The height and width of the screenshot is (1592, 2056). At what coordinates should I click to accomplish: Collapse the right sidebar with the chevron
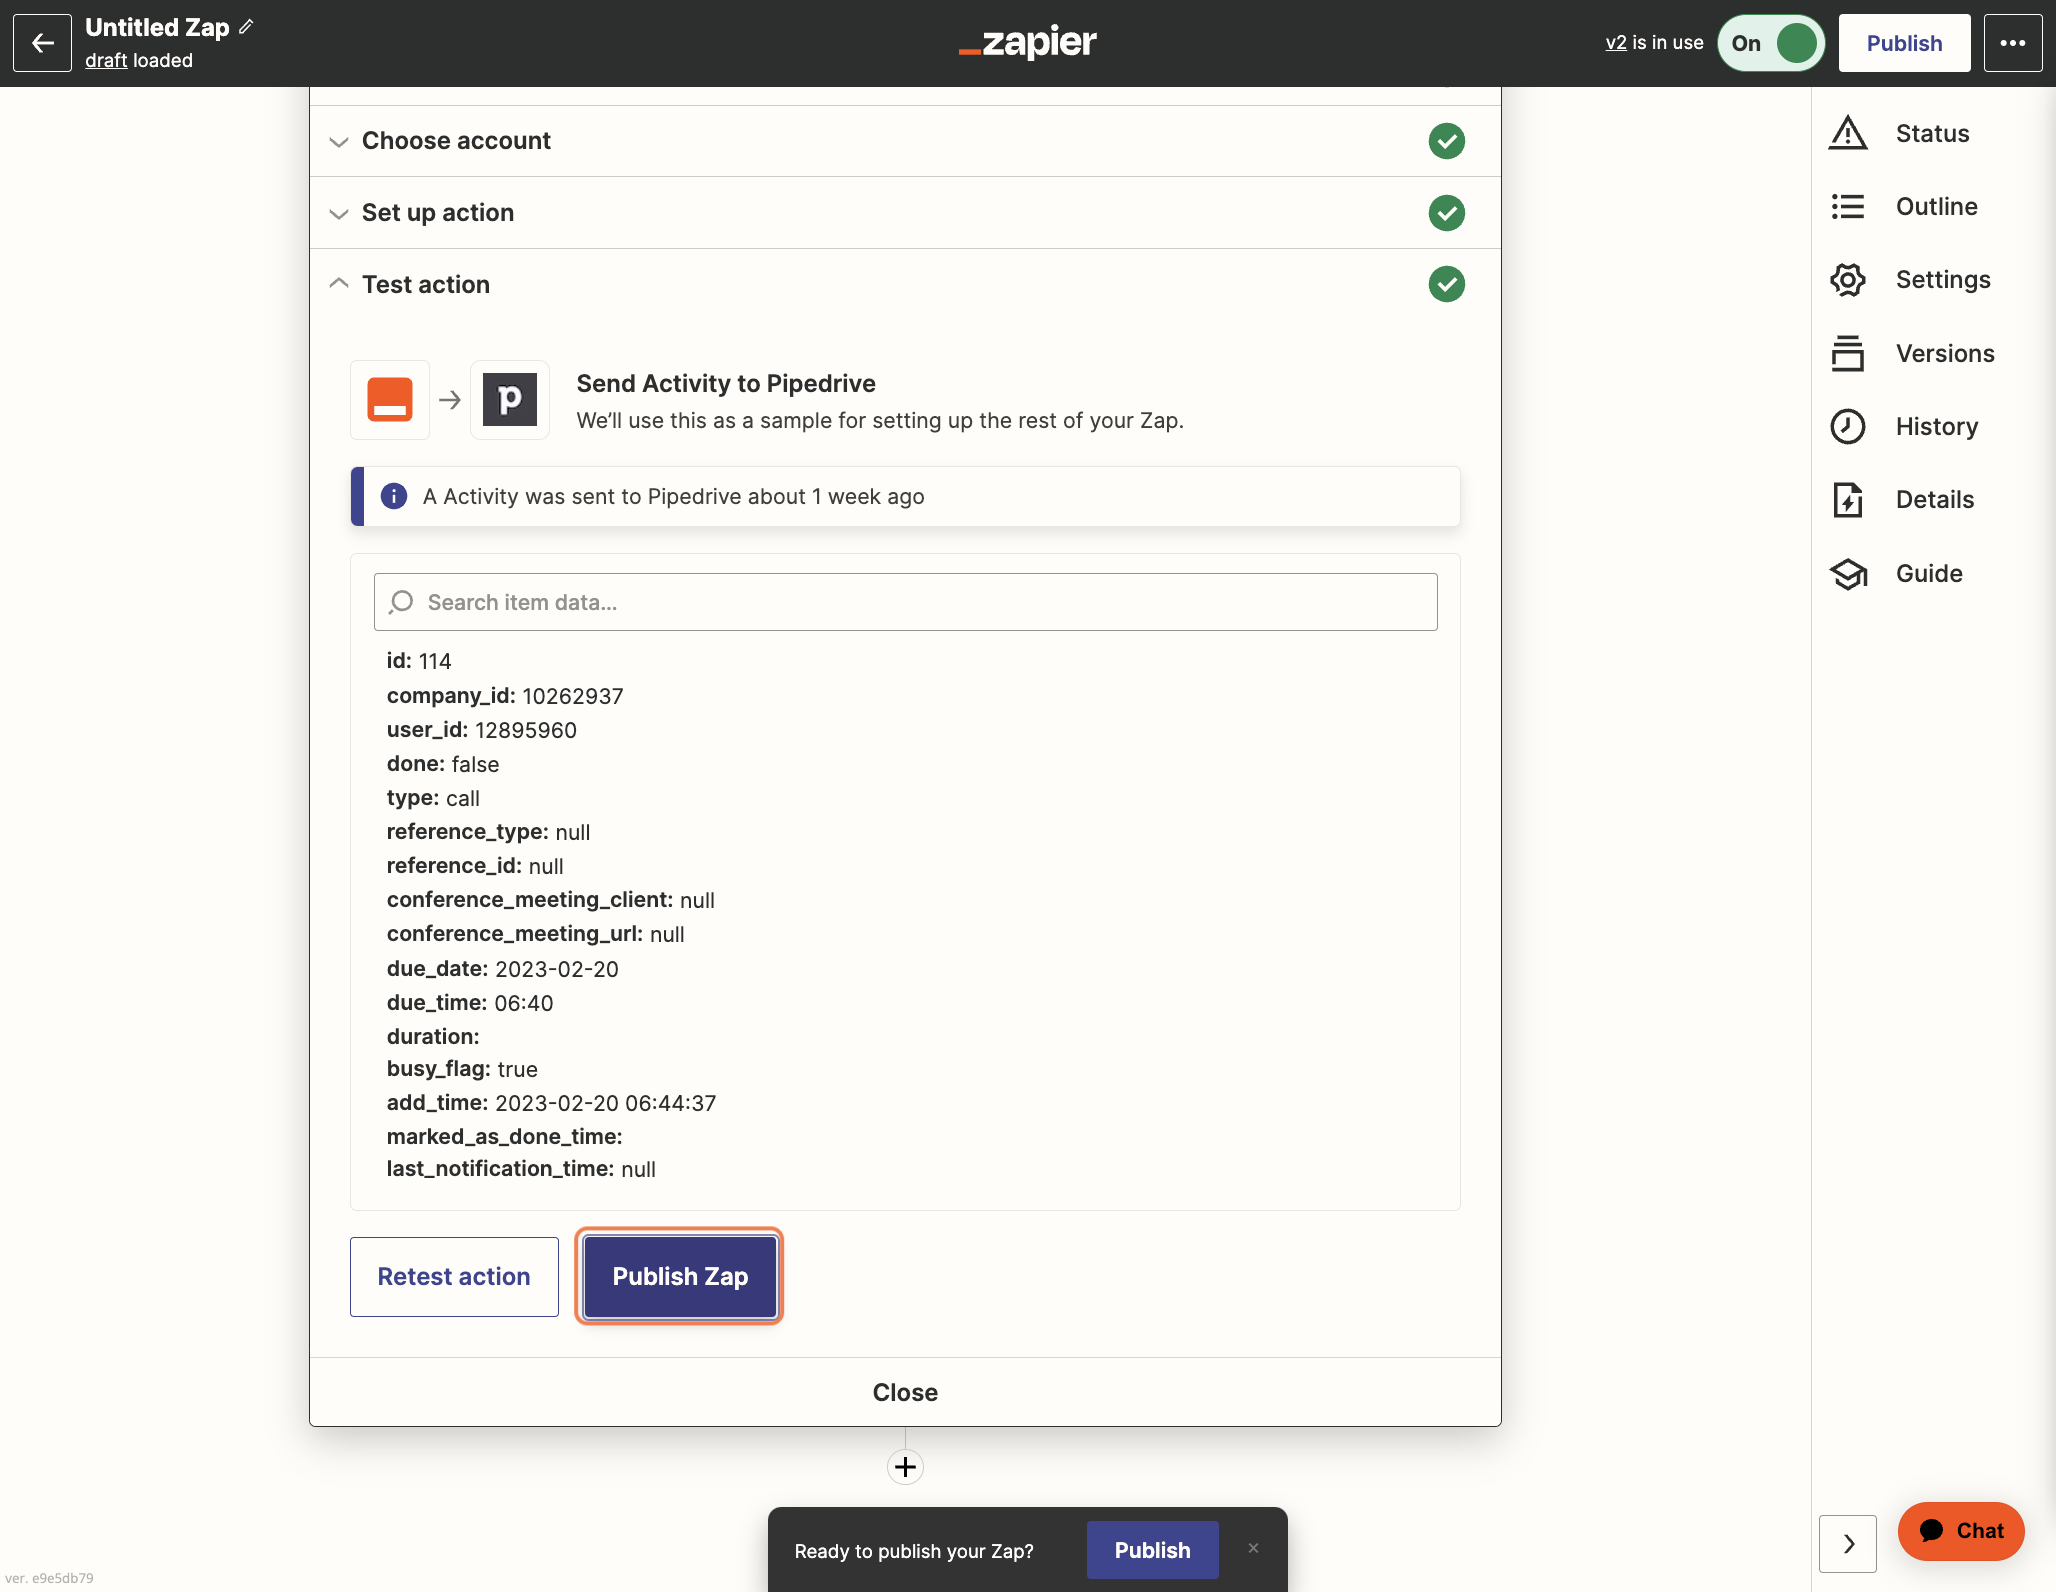coord(1848,1544)
